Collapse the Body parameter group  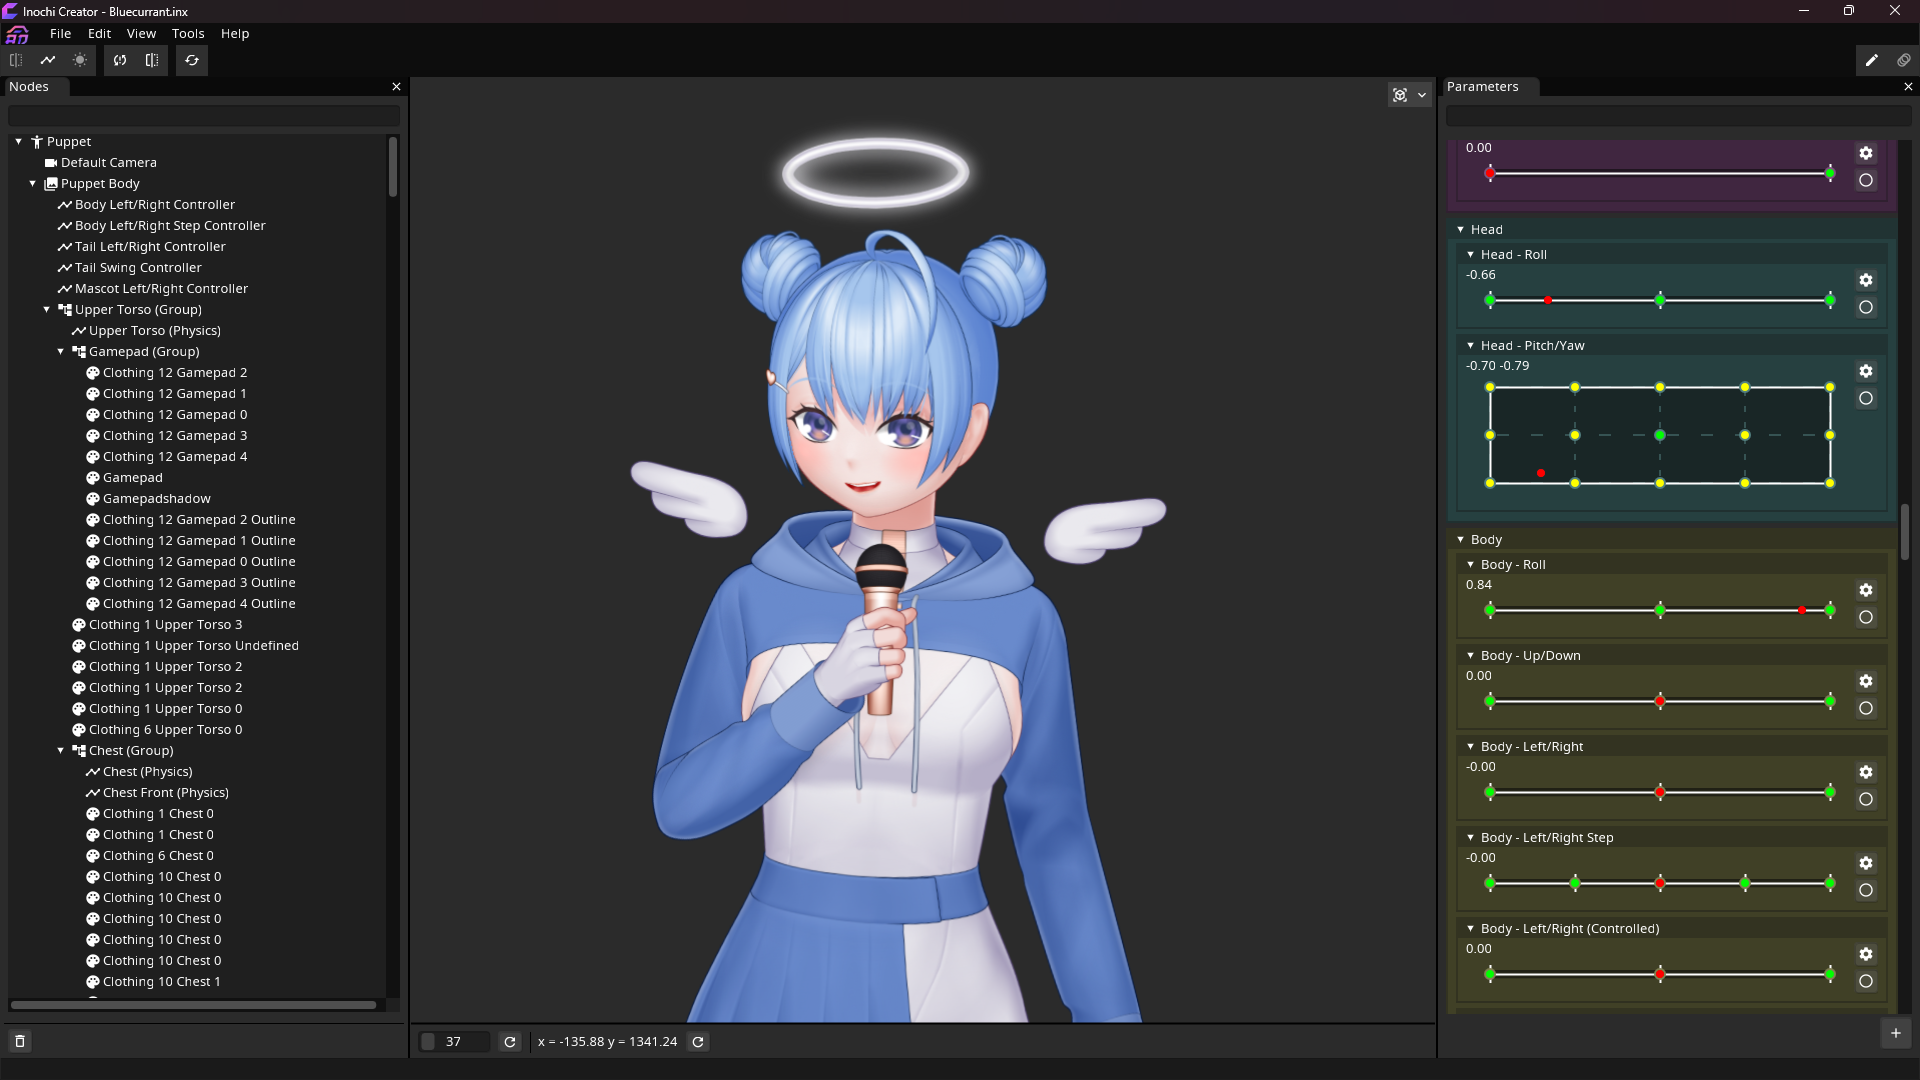[x=1460, y=540]
